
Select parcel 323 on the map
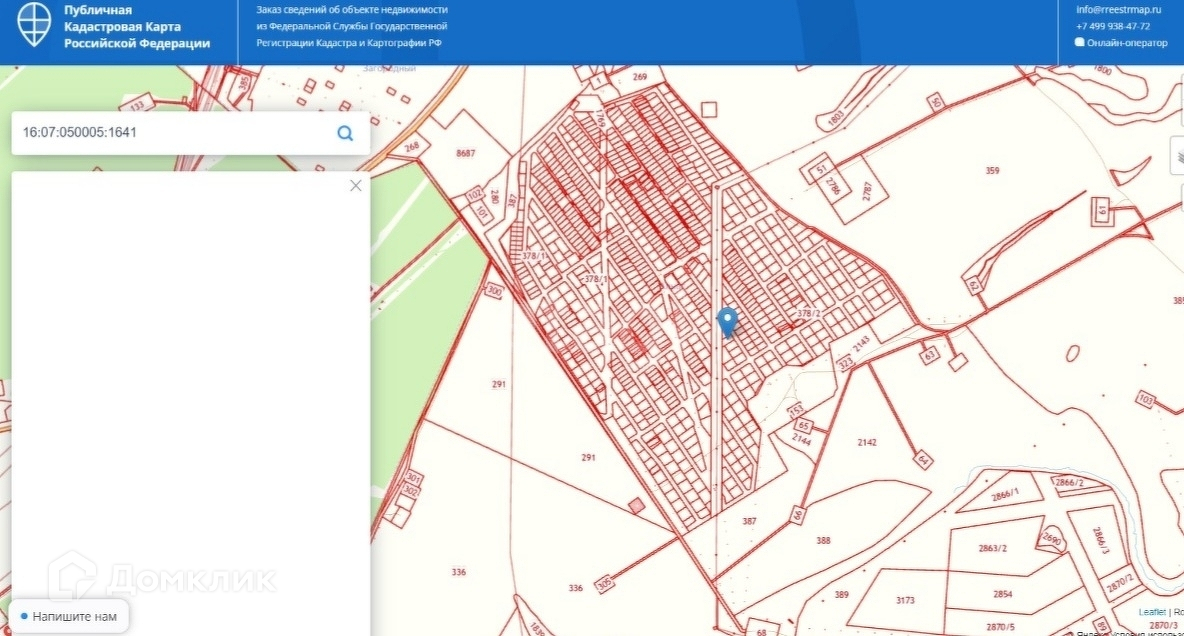tap(846, 363)
